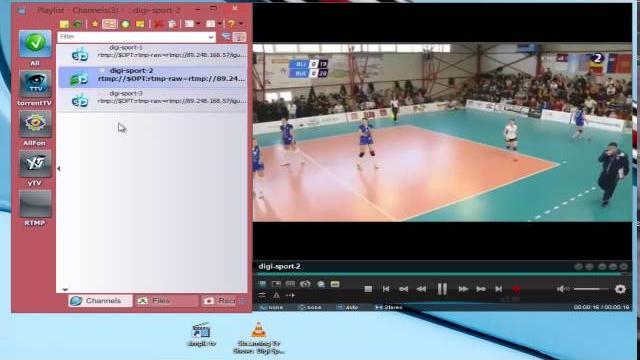Click the globe icon in player controls
Screen dimensions: 640x360
tap(321, 284)
